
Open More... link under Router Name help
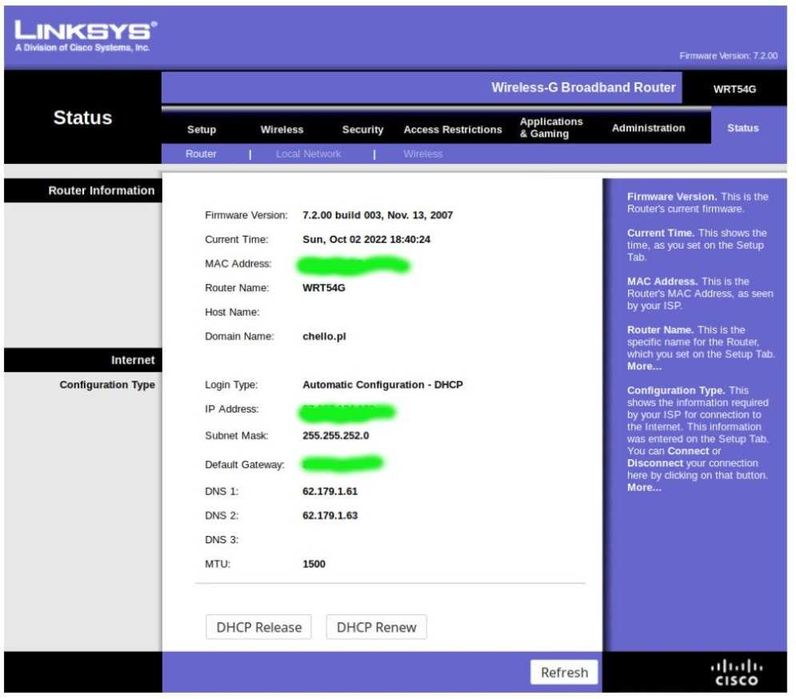pyautogui.click(x=644, y=366)
